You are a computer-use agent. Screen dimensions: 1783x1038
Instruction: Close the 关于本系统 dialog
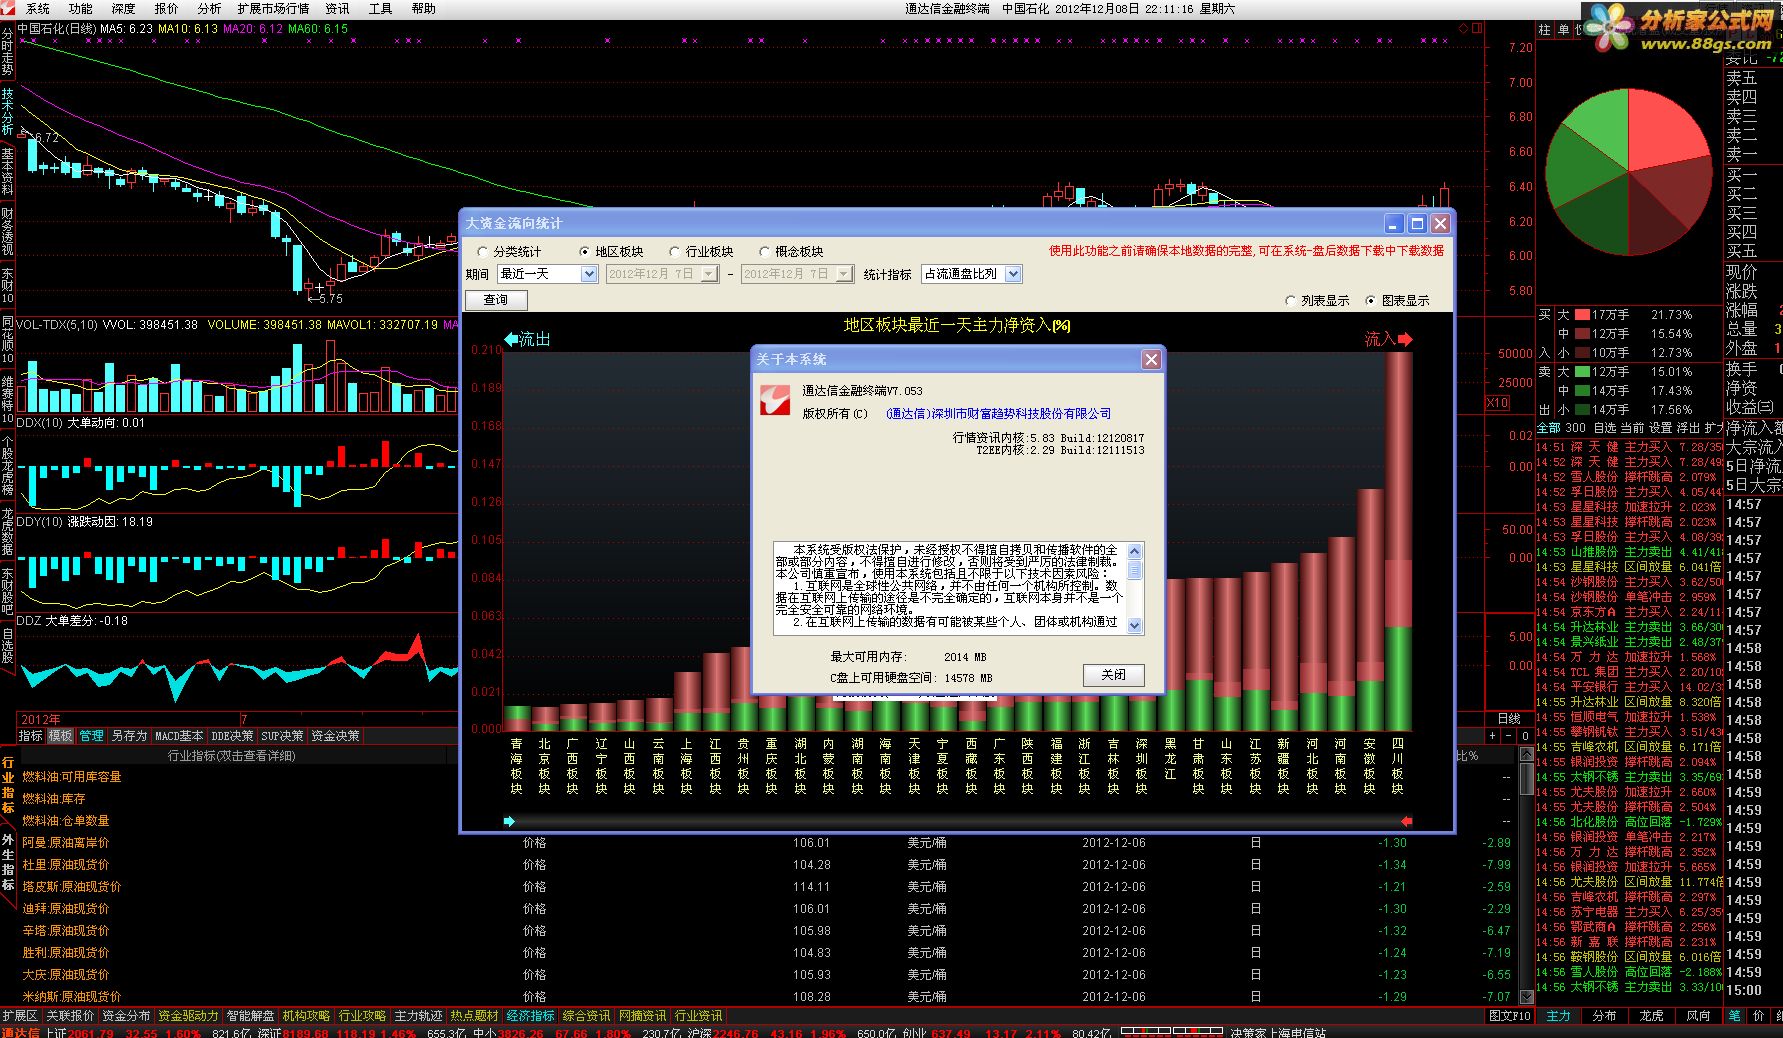click(x=1151, y=359)
